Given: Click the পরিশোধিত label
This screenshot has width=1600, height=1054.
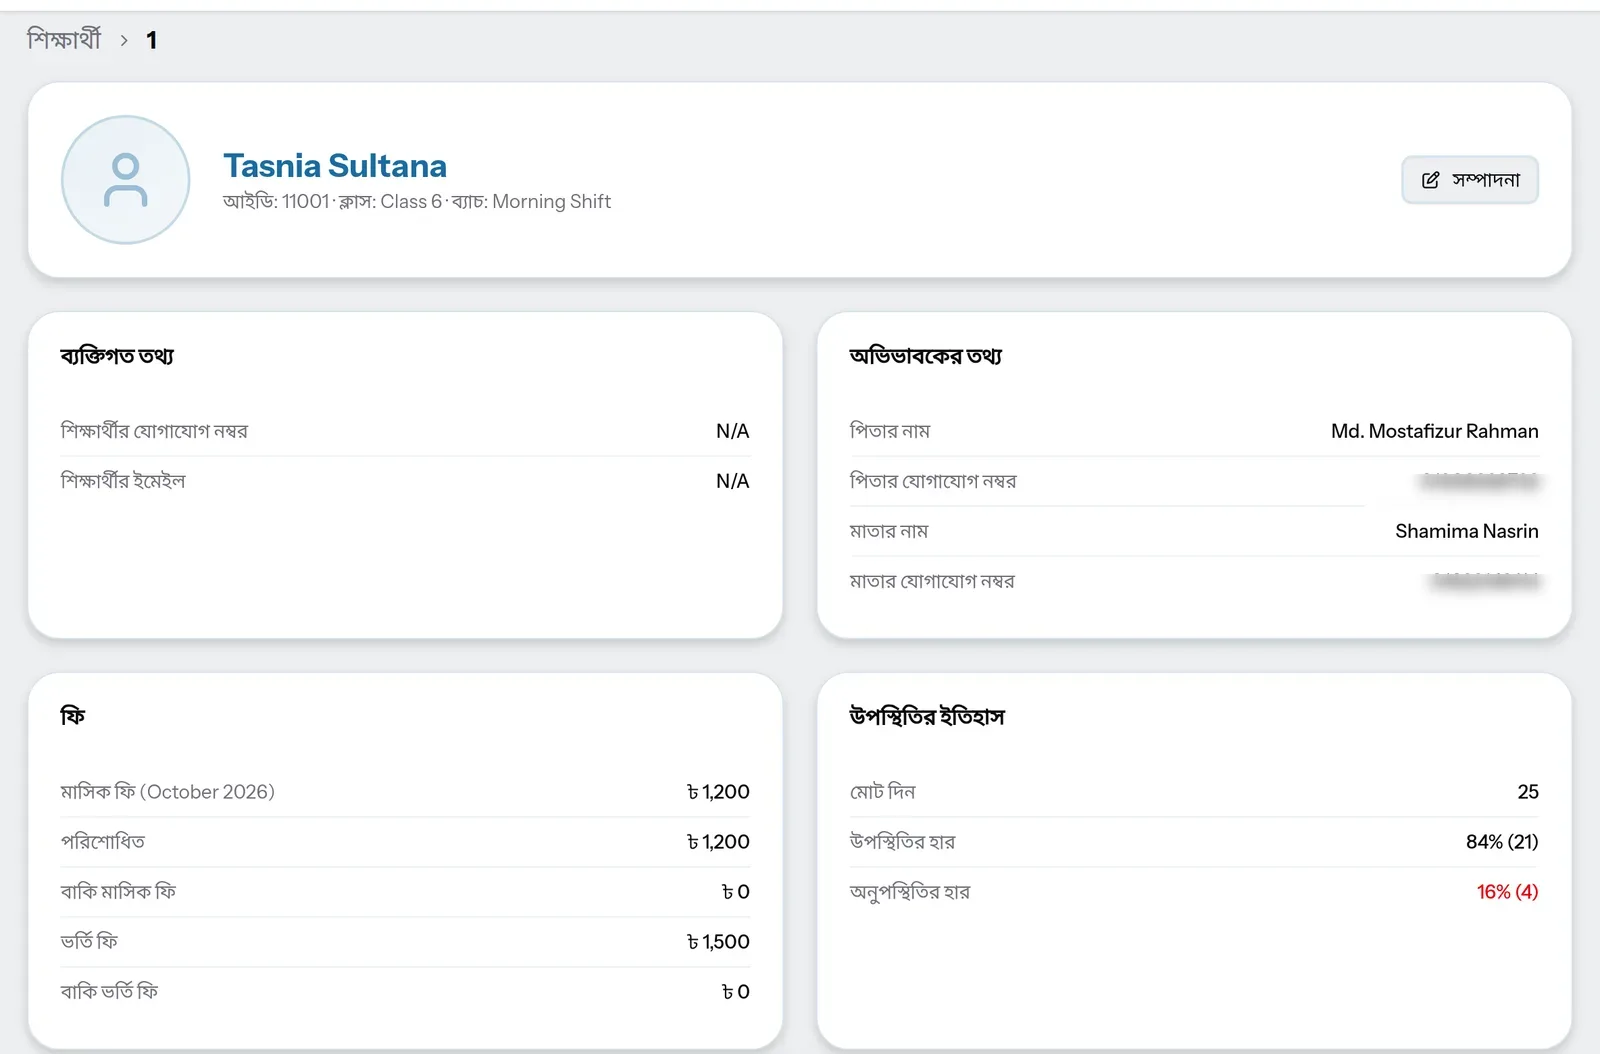Looking at the screenshot, I should click(x=103, y=842).
